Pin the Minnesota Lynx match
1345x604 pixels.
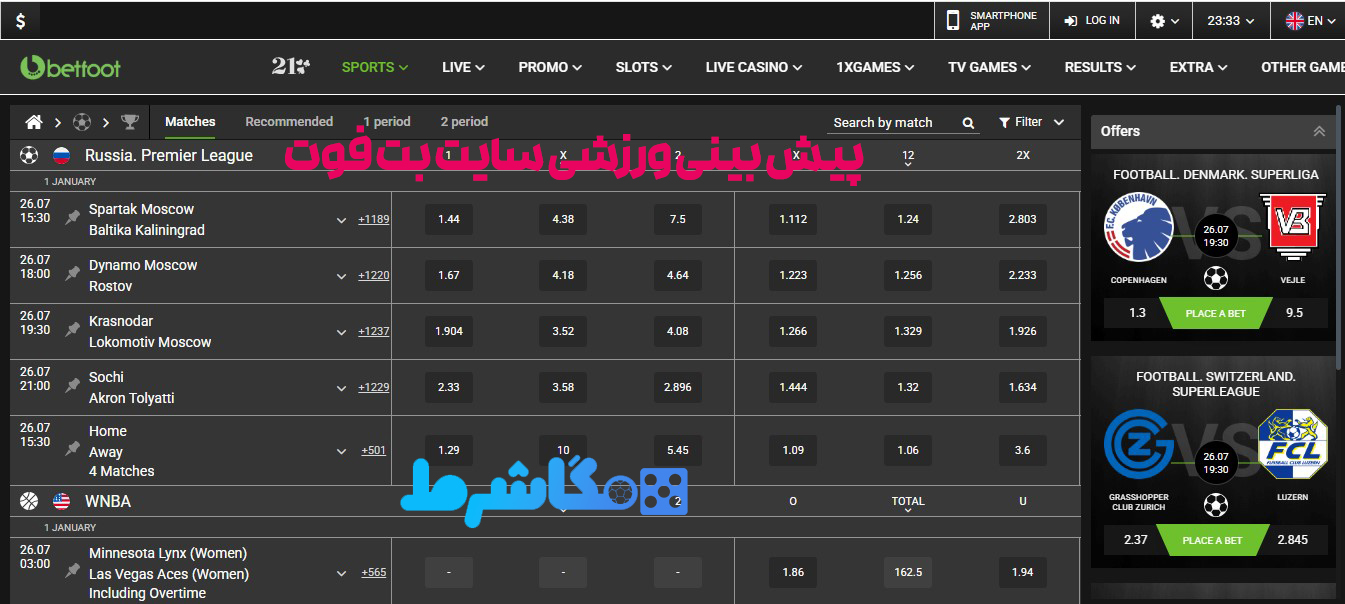[72, 571]
